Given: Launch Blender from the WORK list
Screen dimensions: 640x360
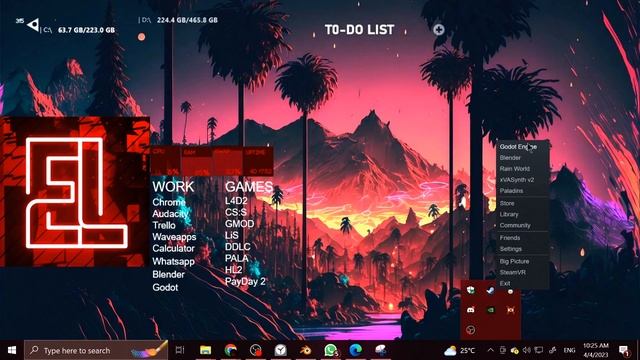Looking at the screenshot, I should (x=168, y=274).
